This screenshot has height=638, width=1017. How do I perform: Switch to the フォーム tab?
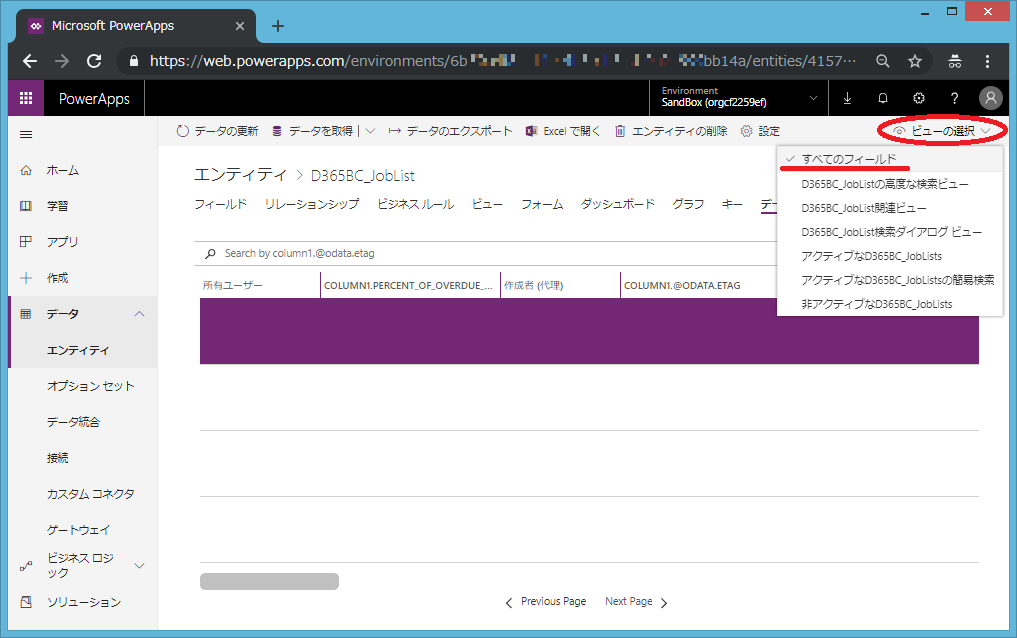[x=542, y=204]
